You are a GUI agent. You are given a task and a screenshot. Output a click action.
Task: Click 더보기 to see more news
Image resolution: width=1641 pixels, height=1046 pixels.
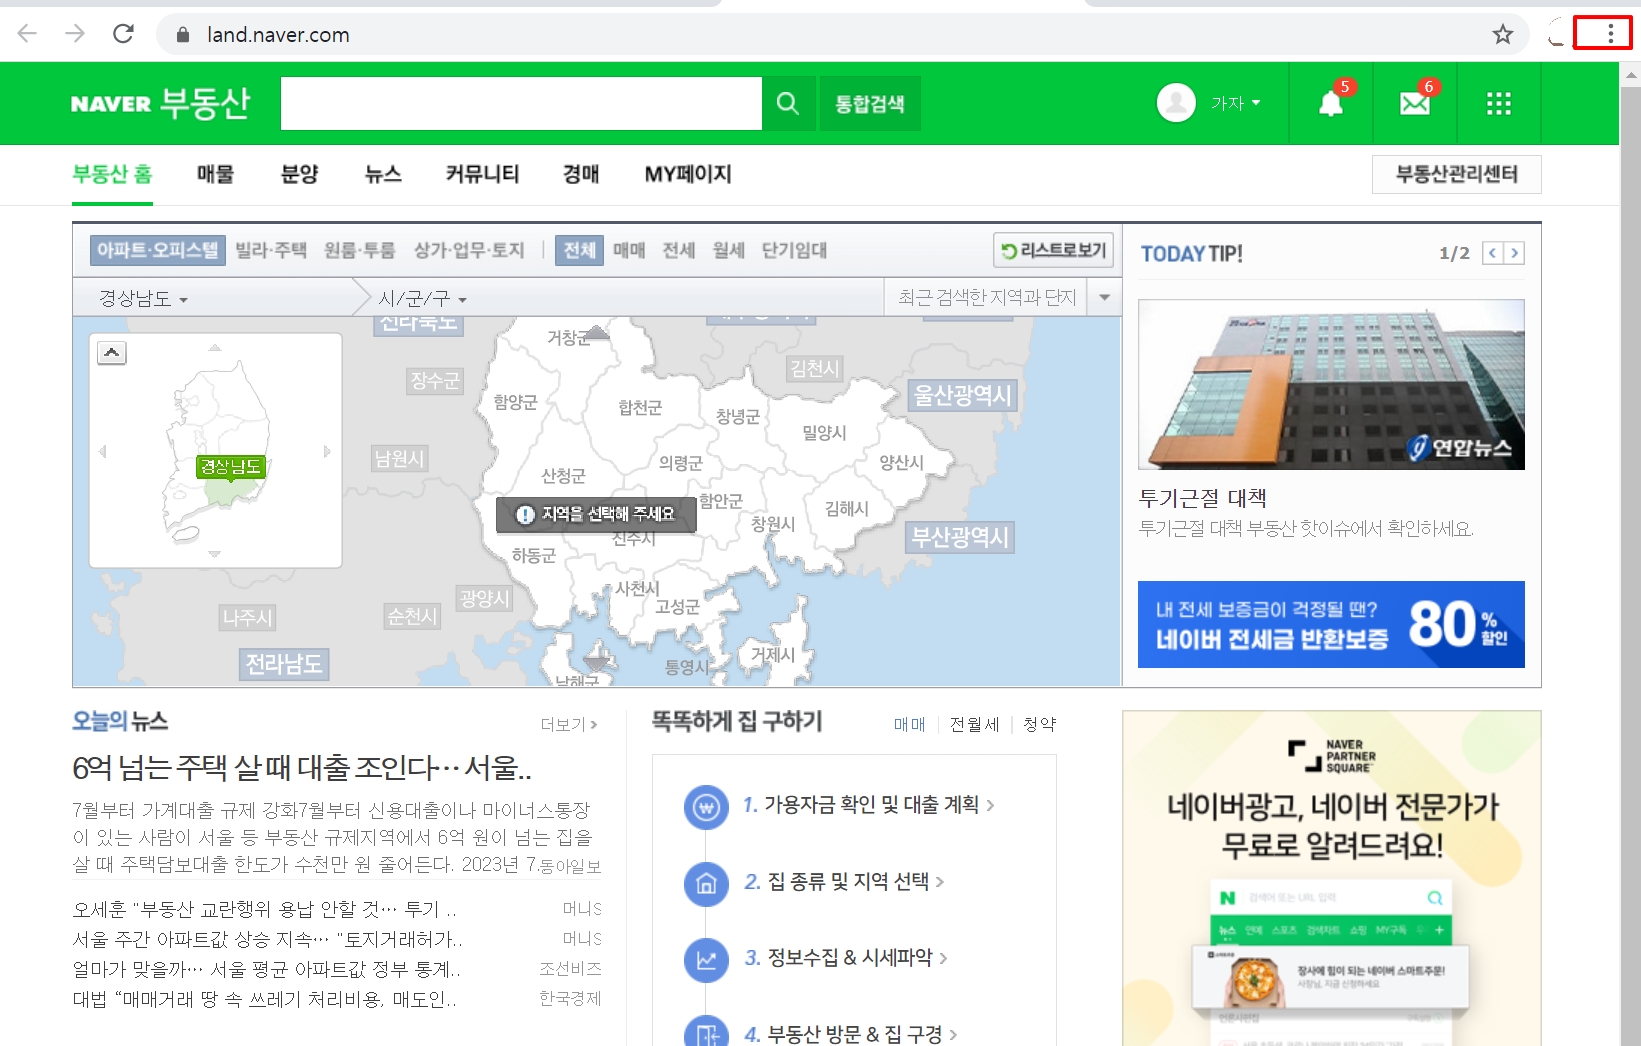(569, 724)
